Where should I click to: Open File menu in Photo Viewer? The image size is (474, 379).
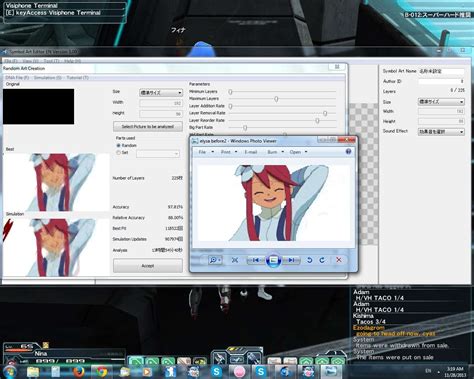pos(206,152)
